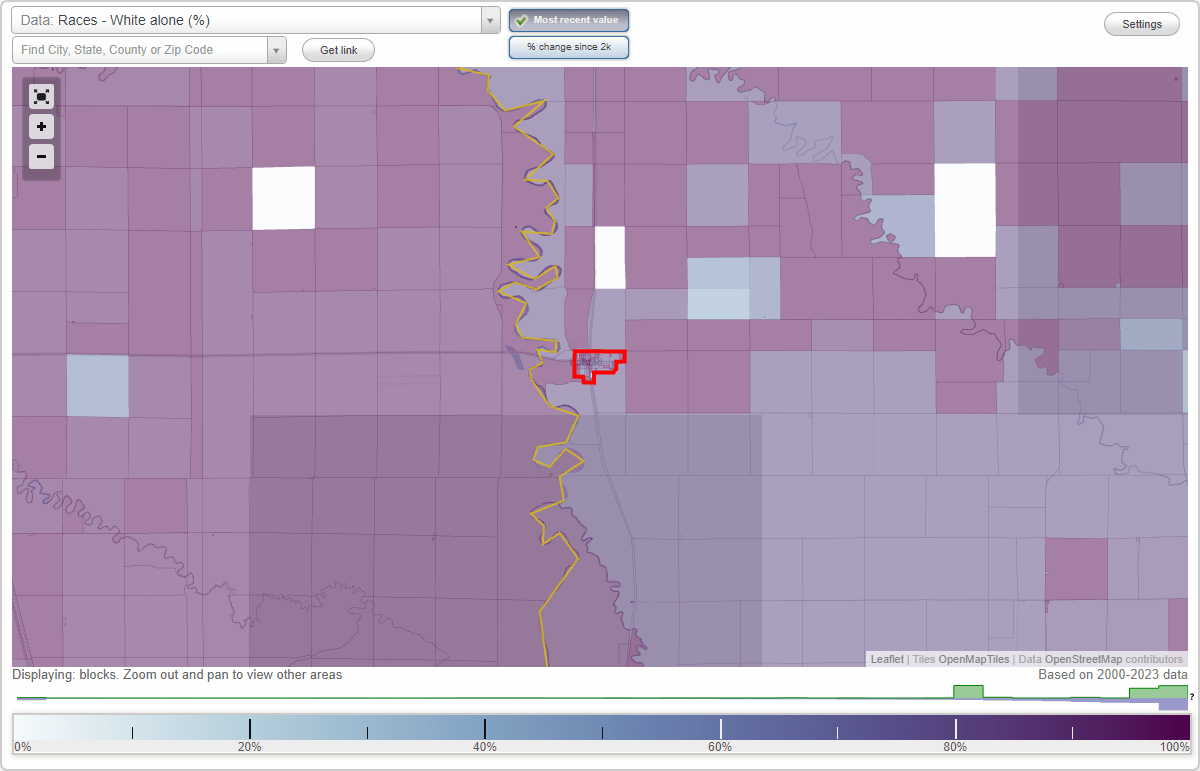This screenshot has width=1200, height=771.
Task: Enable the Most recent value view
Action: click(568, 19)
